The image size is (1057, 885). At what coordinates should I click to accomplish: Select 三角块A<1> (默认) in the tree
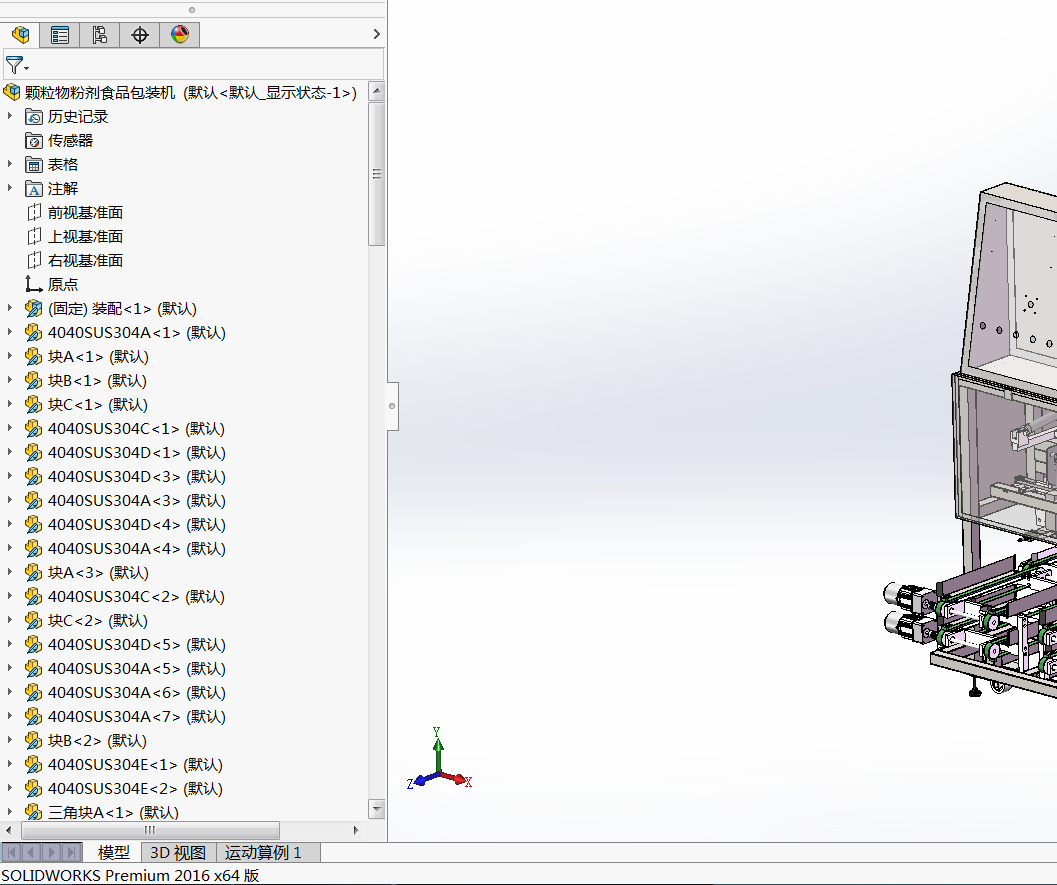coord(113,812)
